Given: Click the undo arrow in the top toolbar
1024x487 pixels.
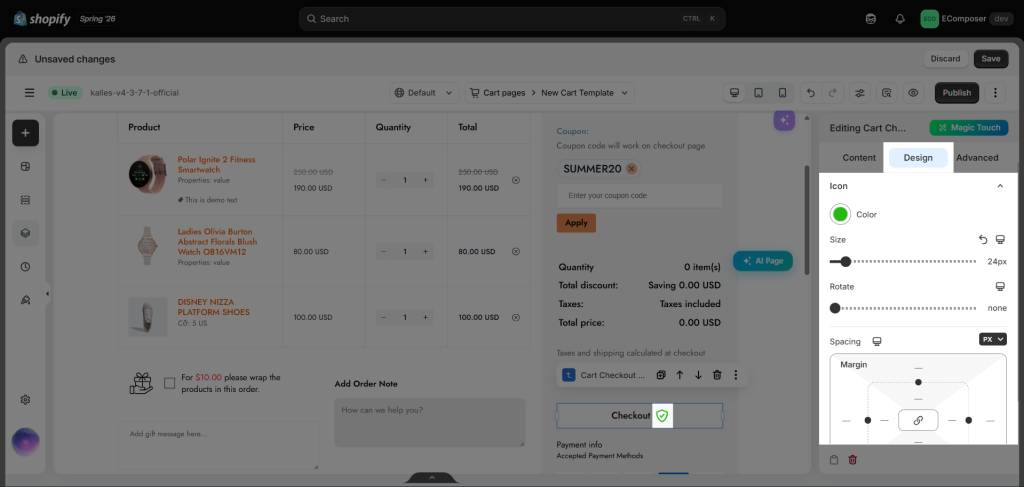Looking at the screenshot, I should coord(811,93).
